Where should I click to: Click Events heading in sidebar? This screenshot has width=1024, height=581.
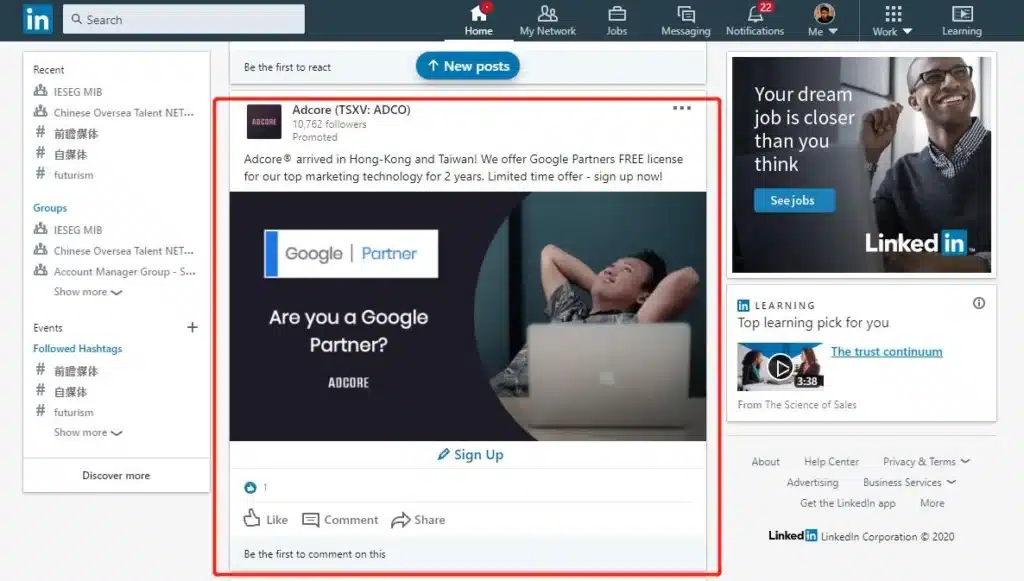[48, 328]
